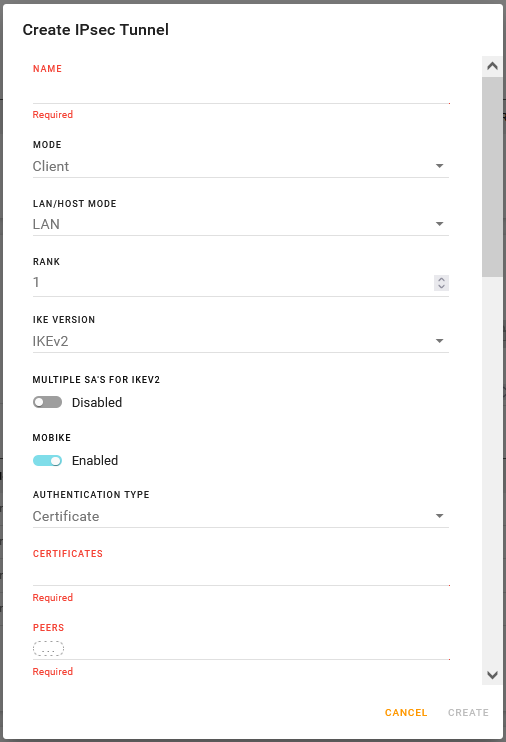Image resolution: width=506 pixels, height=742 pixels.
Task: Click the scrollbar up arrow icon
Action: point(492,66)
